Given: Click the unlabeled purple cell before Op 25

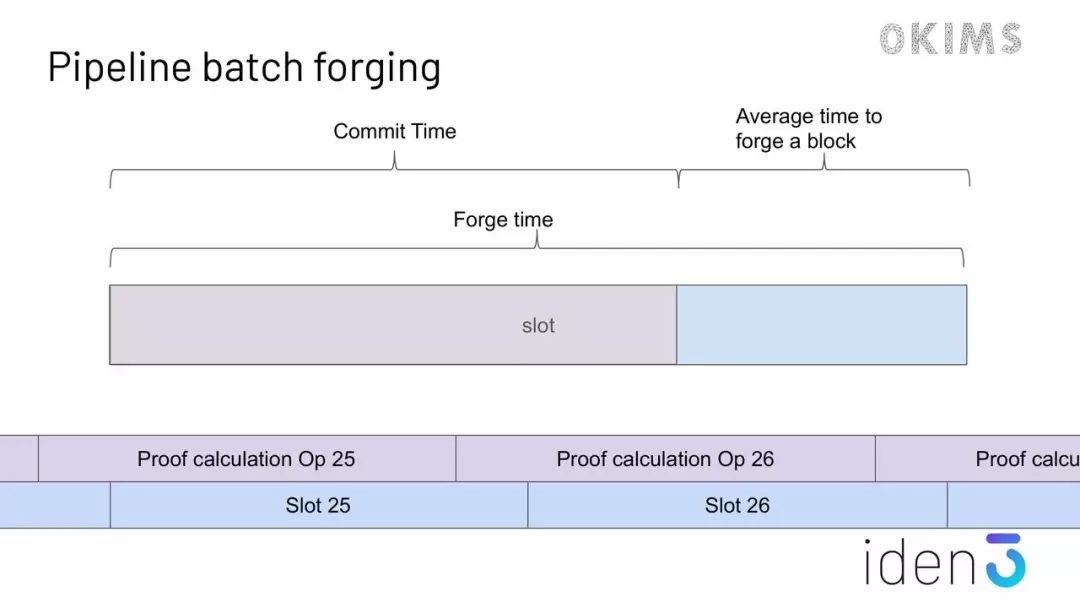Looking at the screenshot, I should 19,459.
